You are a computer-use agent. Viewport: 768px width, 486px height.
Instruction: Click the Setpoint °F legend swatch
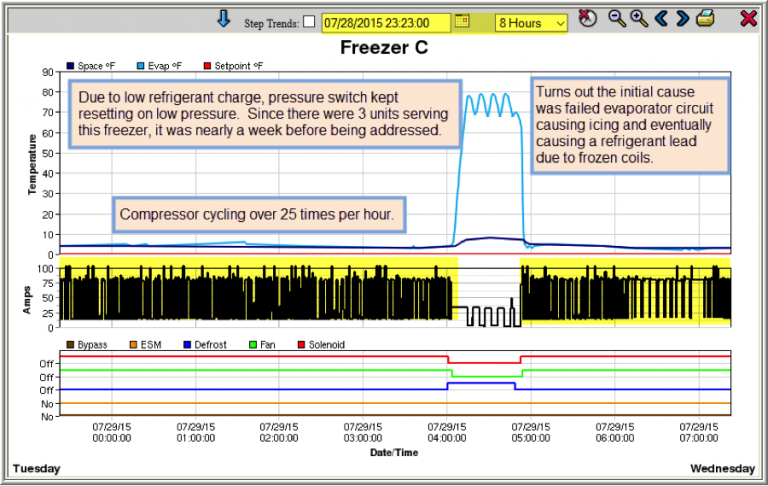[x=207, y=66]
